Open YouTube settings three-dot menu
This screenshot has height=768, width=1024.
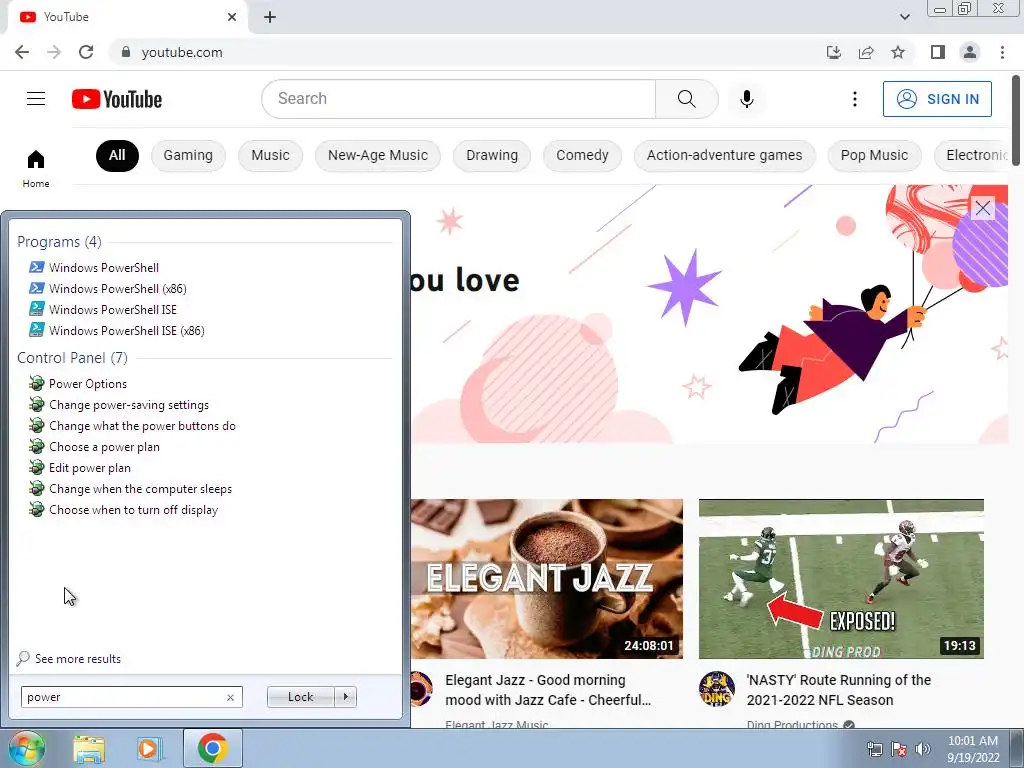coord(854,99)
